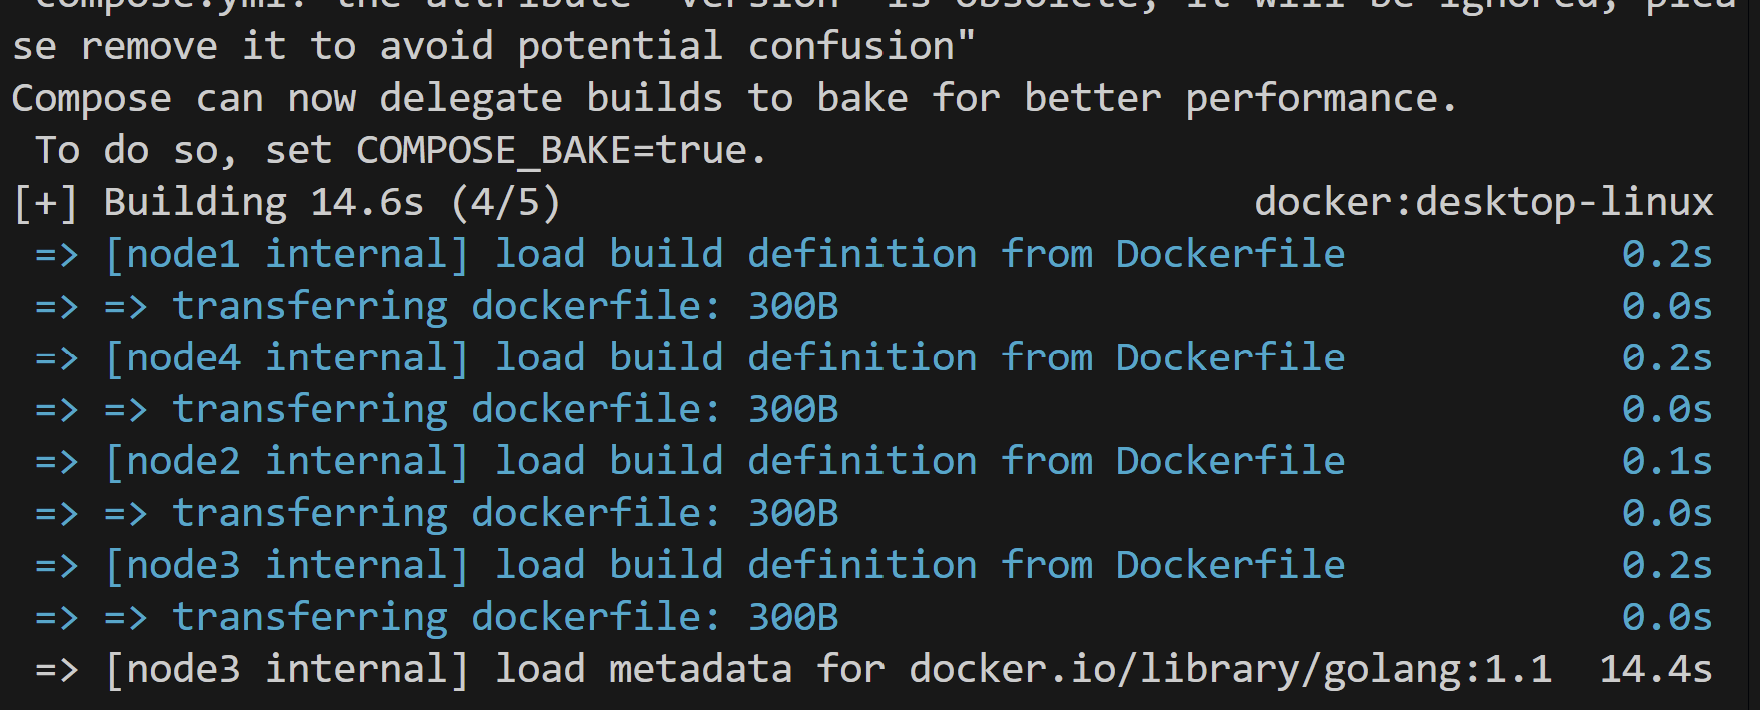Viewport: 1760px width, 710px height.
Task: Click transferring dockerfile: 300B under node1
Action: click(506, 306)
